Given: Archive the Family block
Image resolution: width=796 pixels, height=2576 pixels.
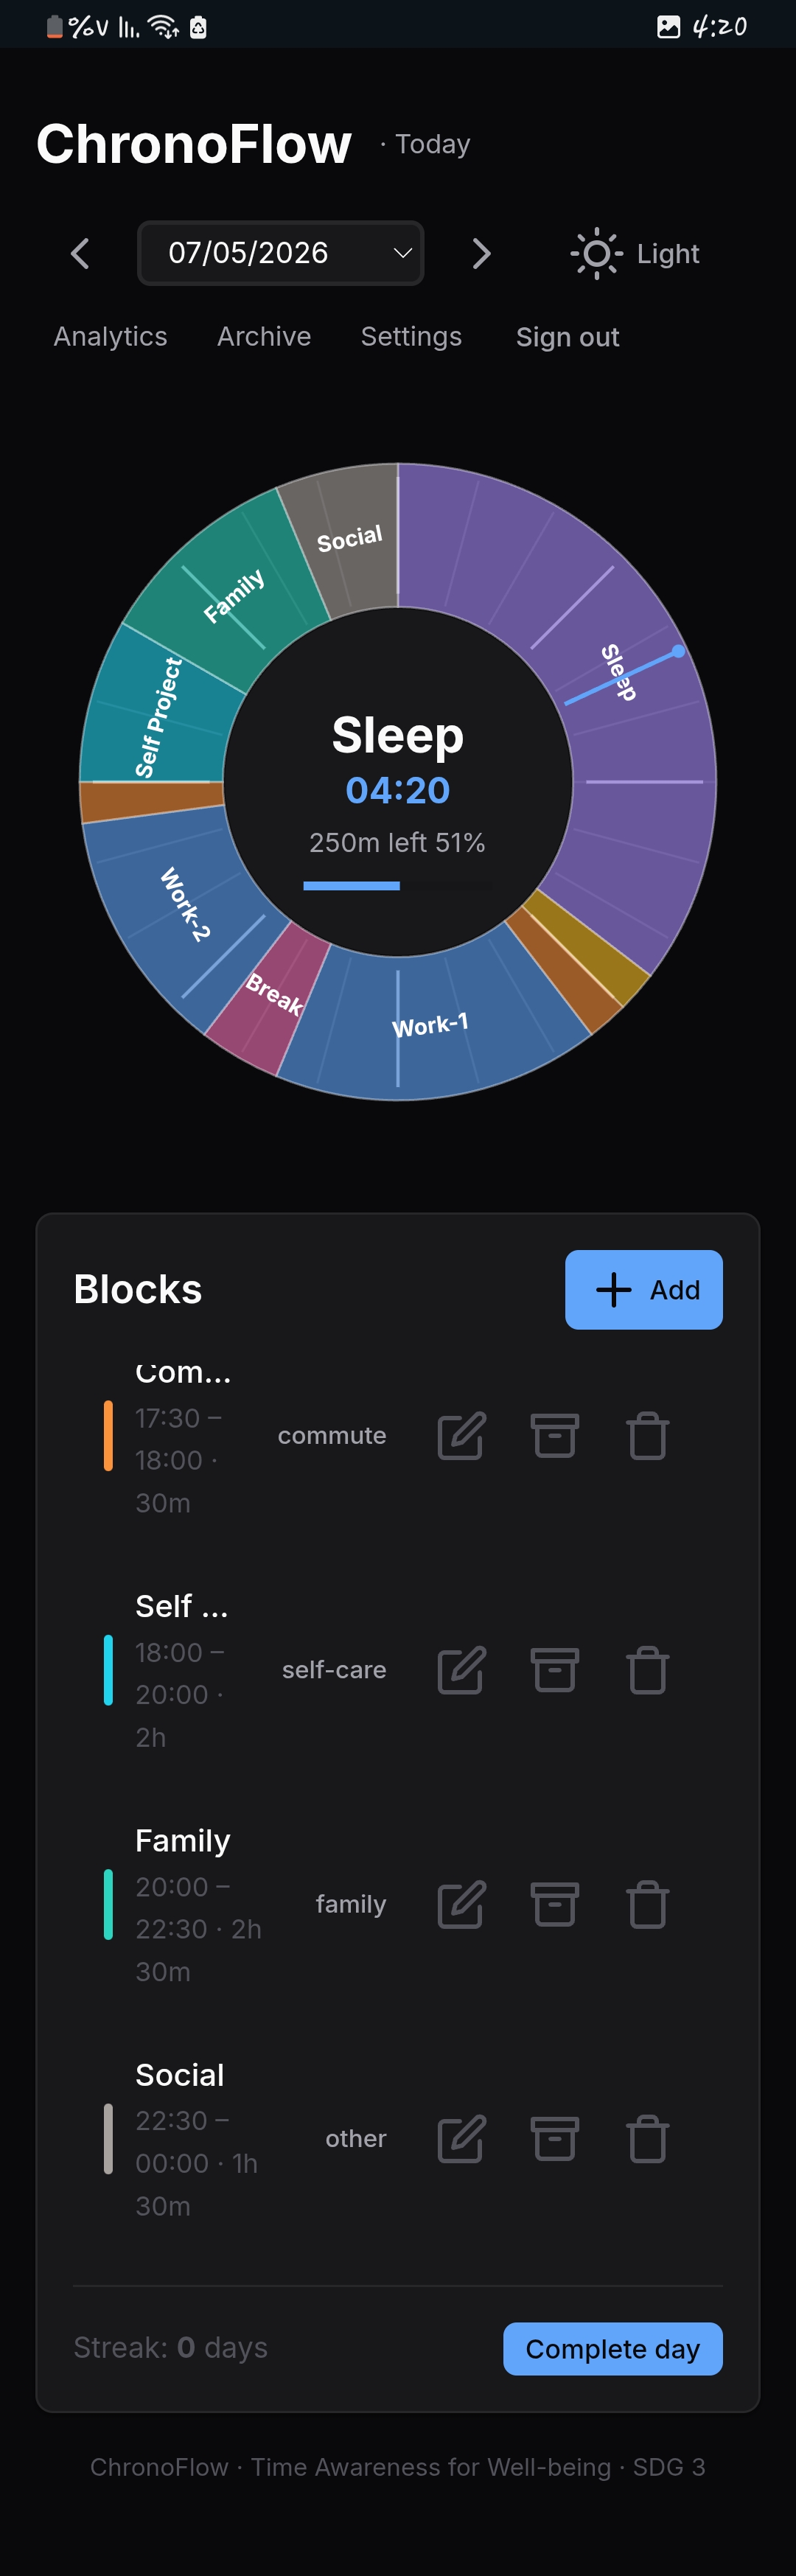Looking at the screenshot, I should [554, 1904].
